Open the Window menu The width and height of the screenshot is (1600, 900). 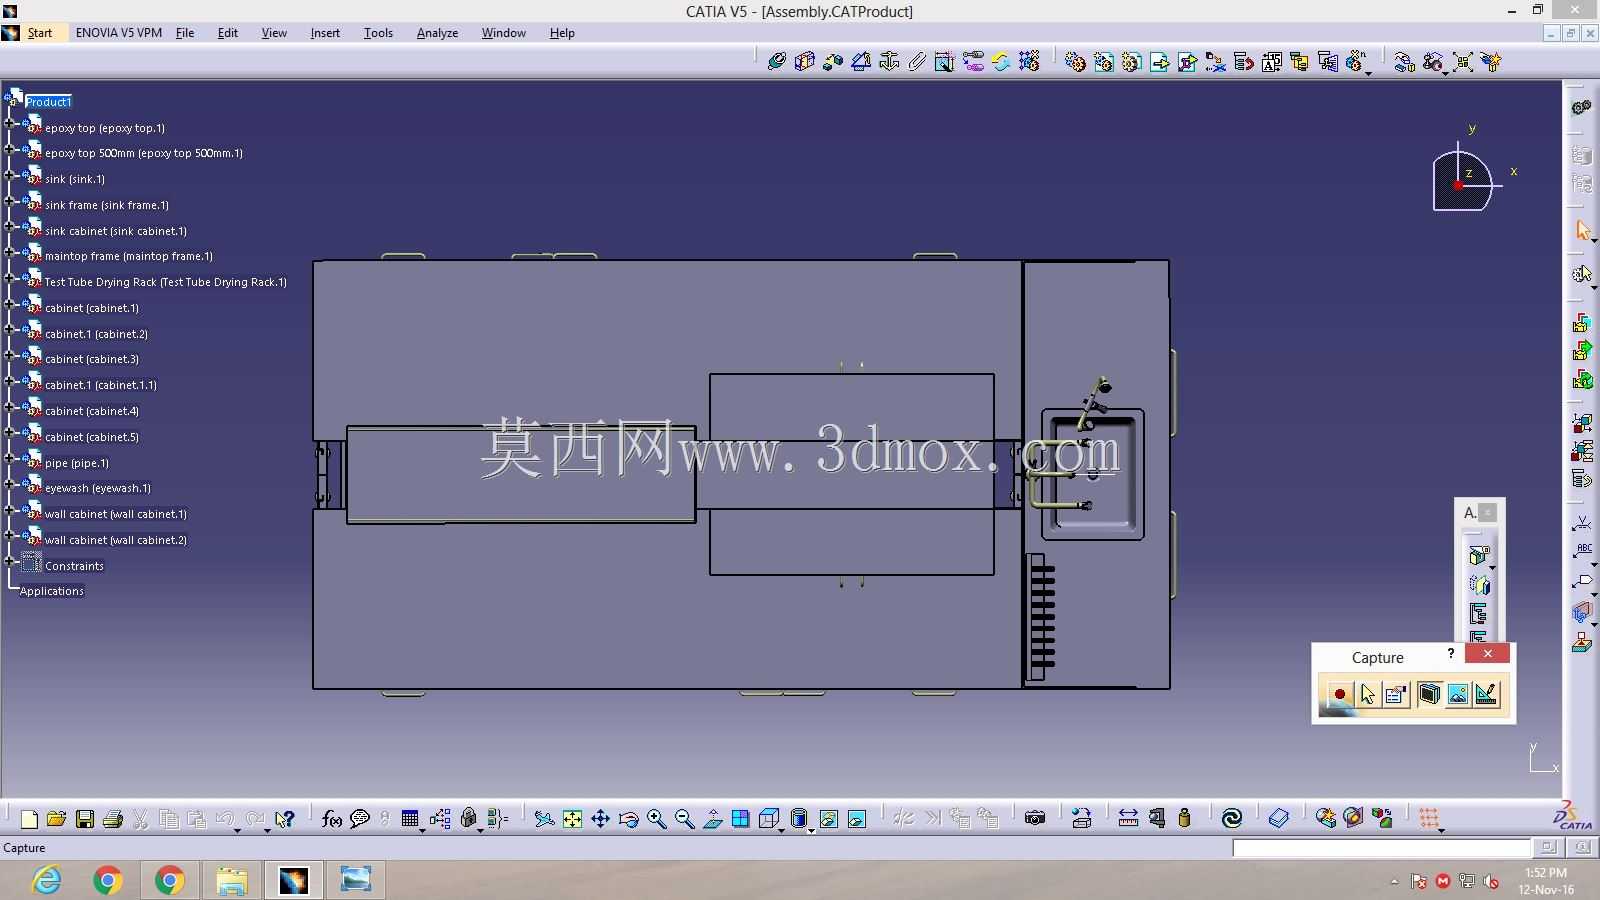[504, 33]
